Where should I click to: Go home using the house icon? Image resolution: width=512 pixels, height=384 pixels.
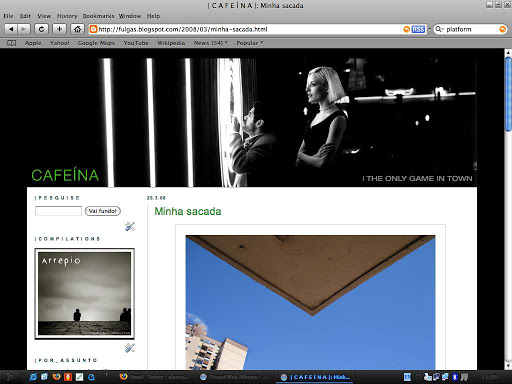77,29
